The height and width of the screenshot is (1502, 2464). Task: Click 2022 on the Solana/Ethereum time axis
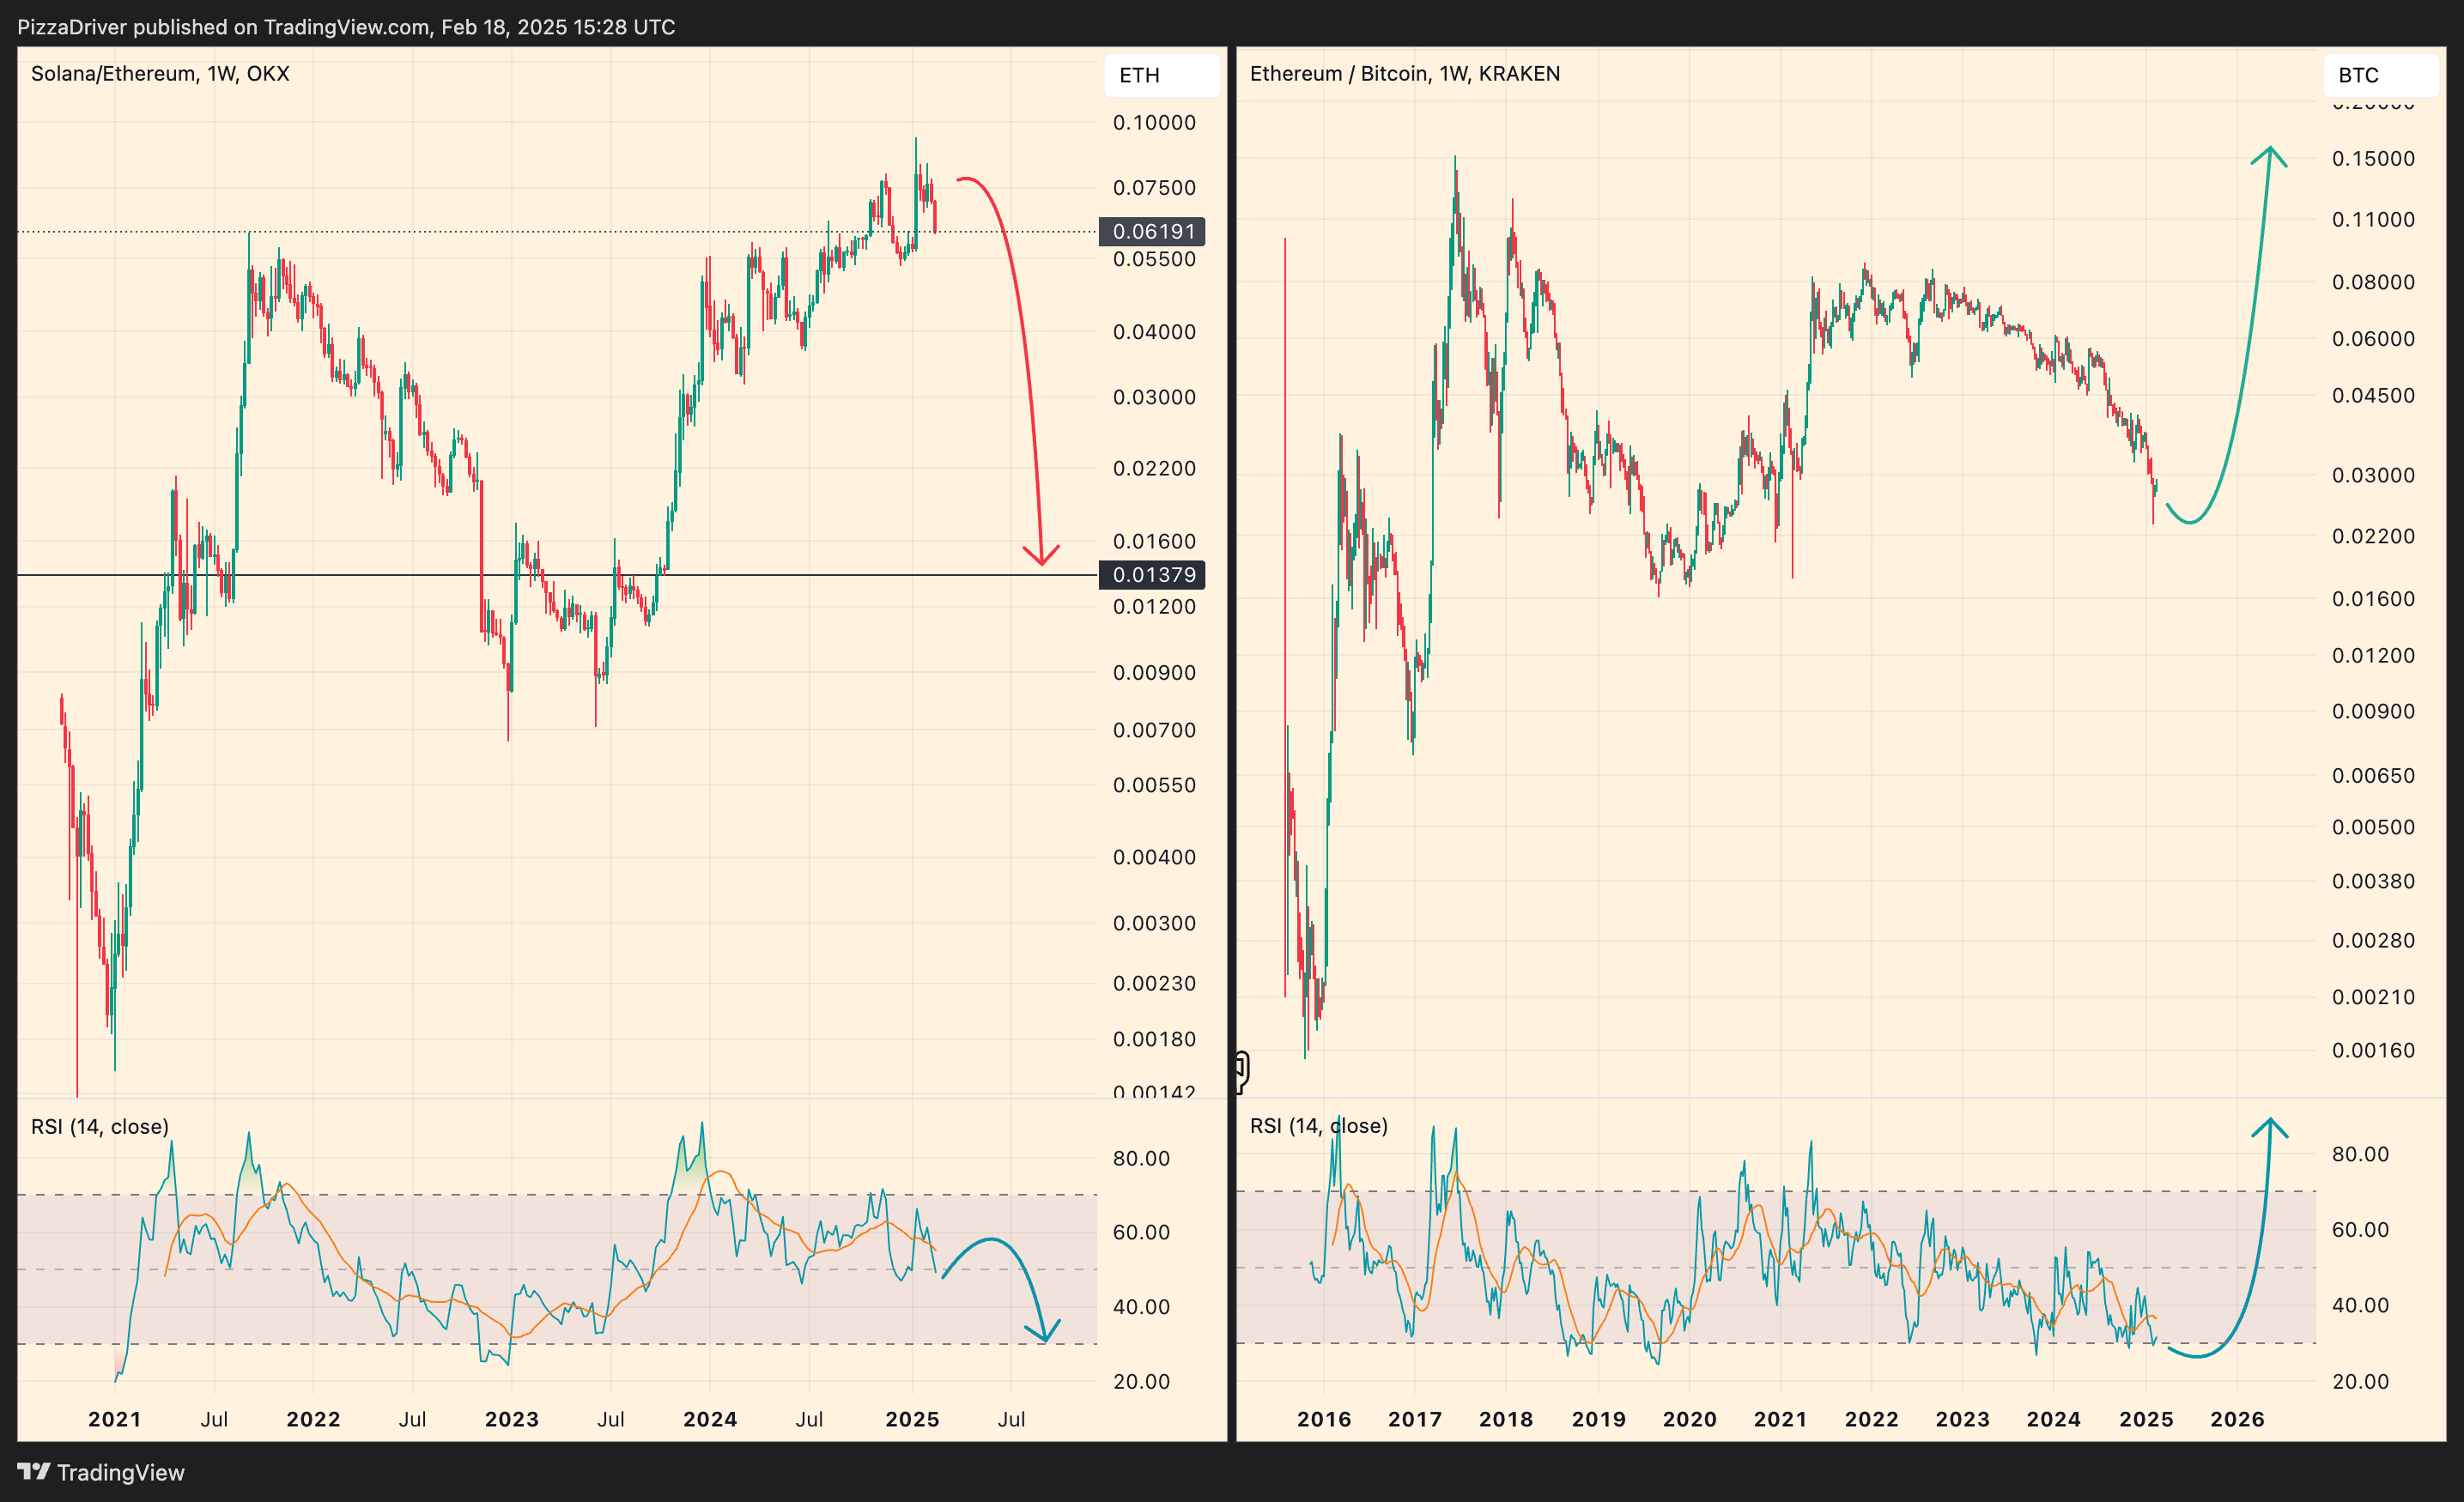point(313,1419)
